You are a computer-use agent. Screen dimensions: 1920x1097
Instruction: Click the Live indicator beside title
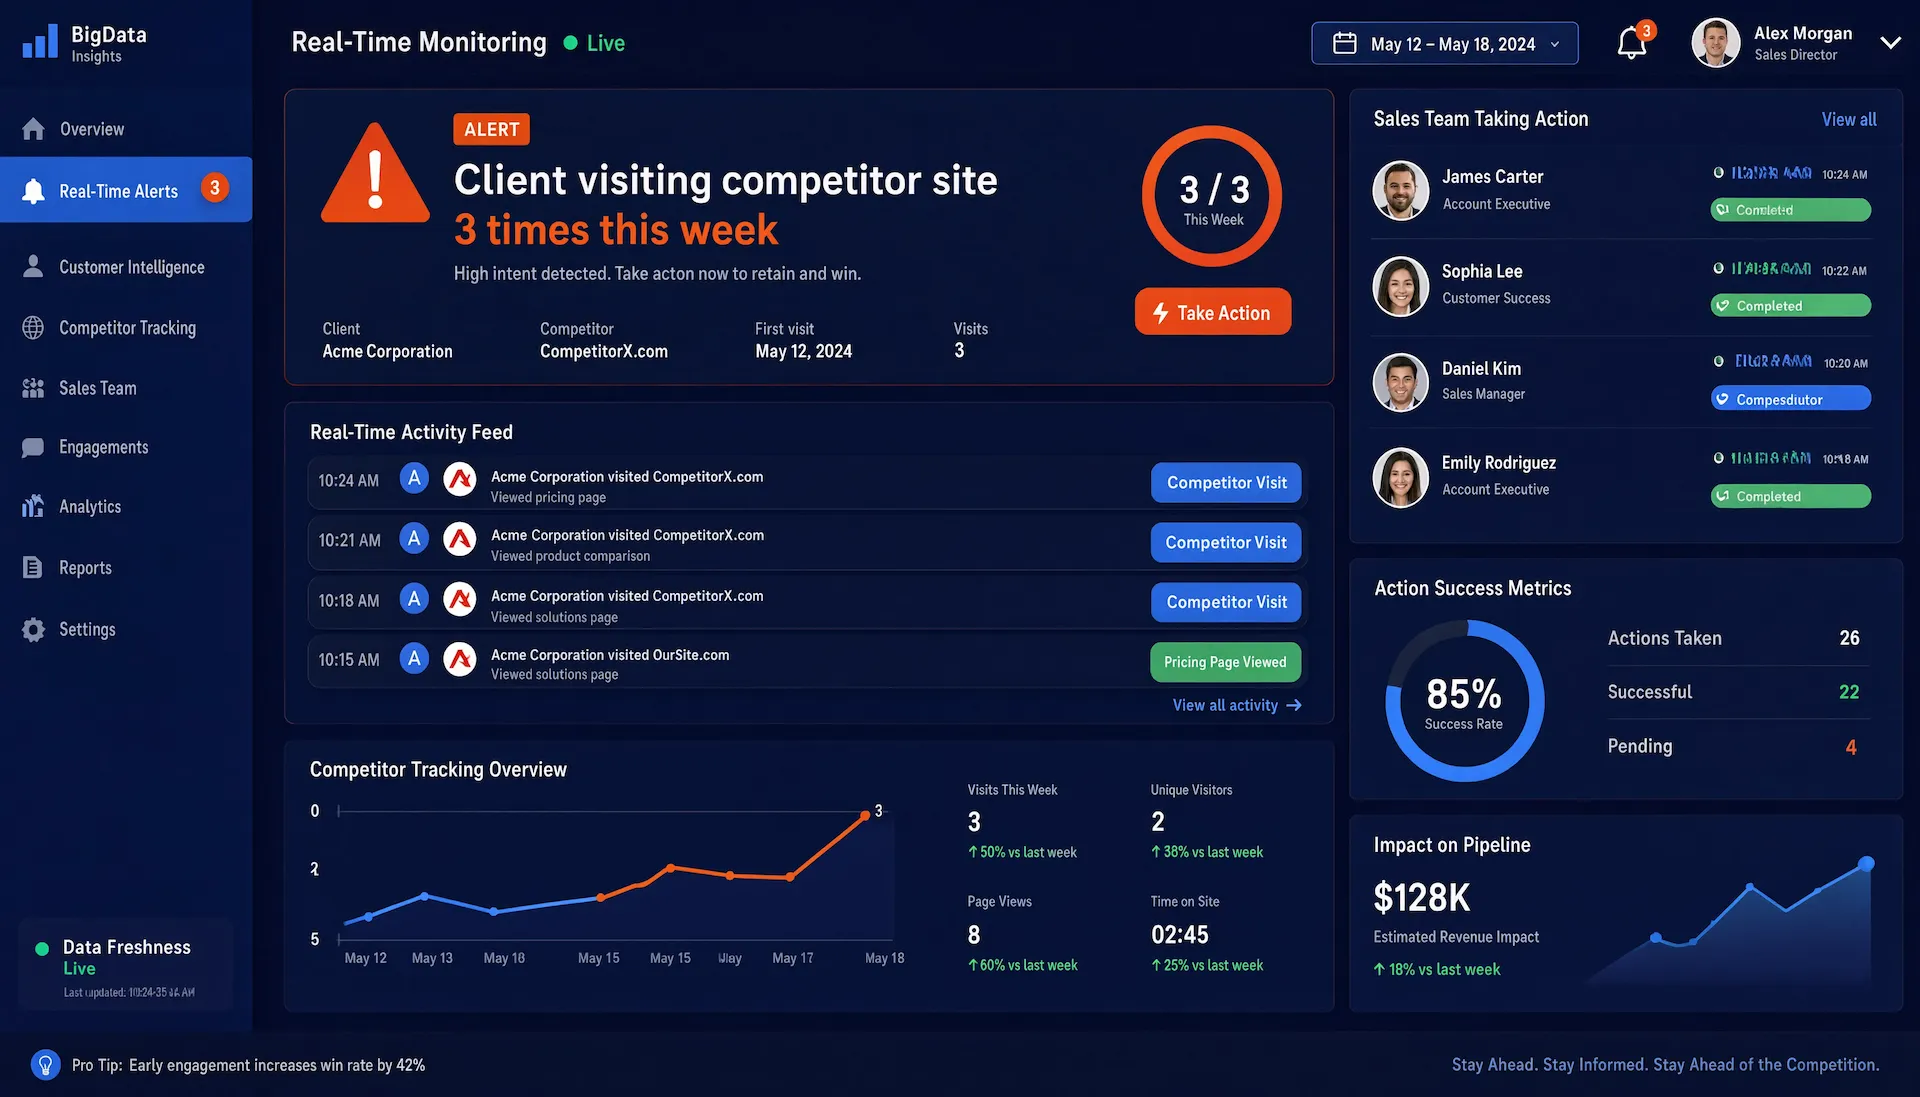point(594,43)
